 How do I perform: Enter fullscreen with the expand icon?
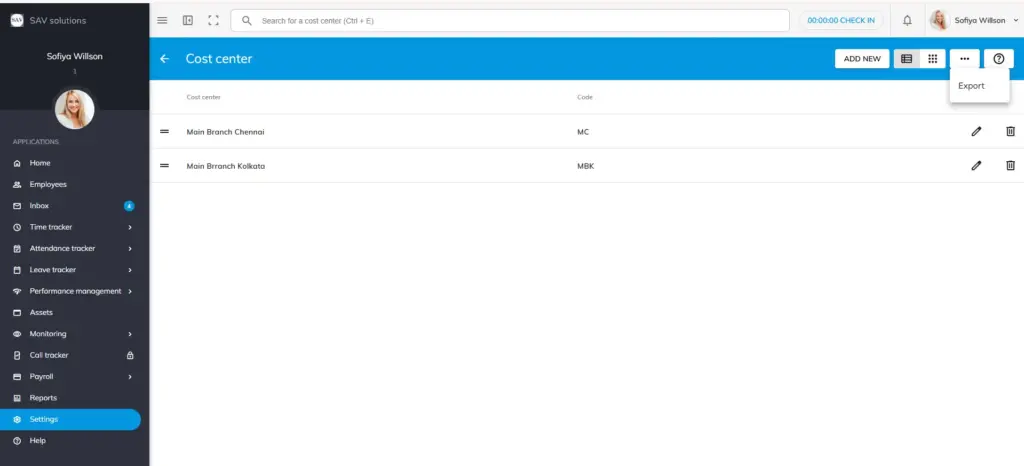tap(213, 20)
